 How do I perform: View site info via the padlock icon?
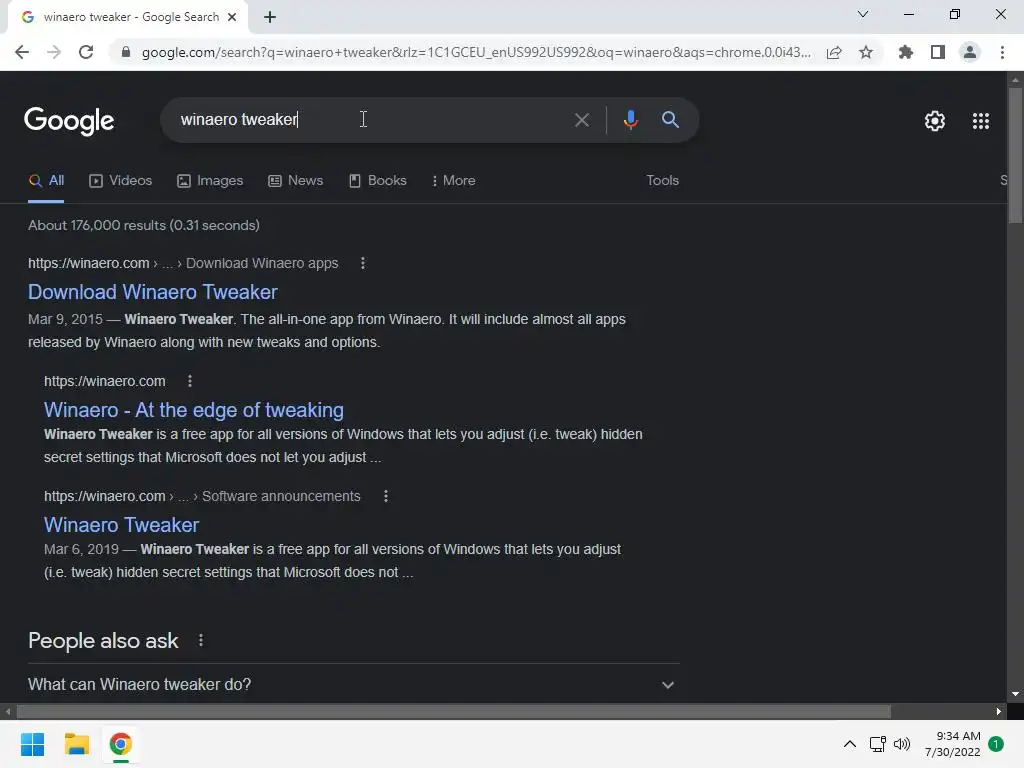pos(126,52)
